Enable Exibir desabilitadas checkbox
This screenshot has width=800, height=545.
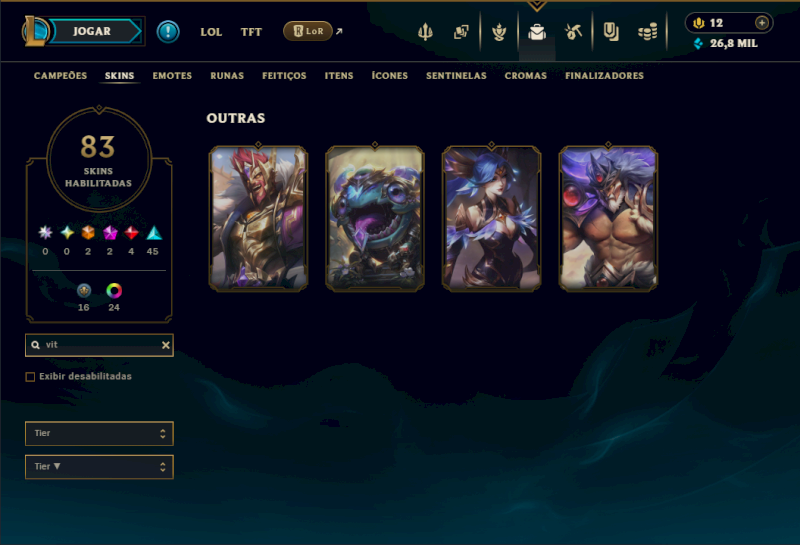pos(30,377)
